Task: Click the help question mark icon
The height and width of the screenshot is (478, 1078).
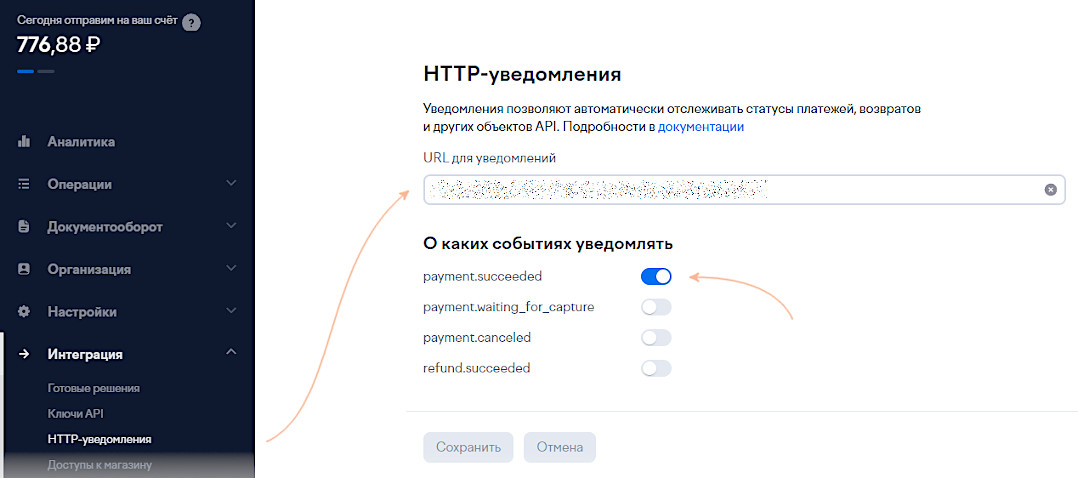Action: point(192,23)
